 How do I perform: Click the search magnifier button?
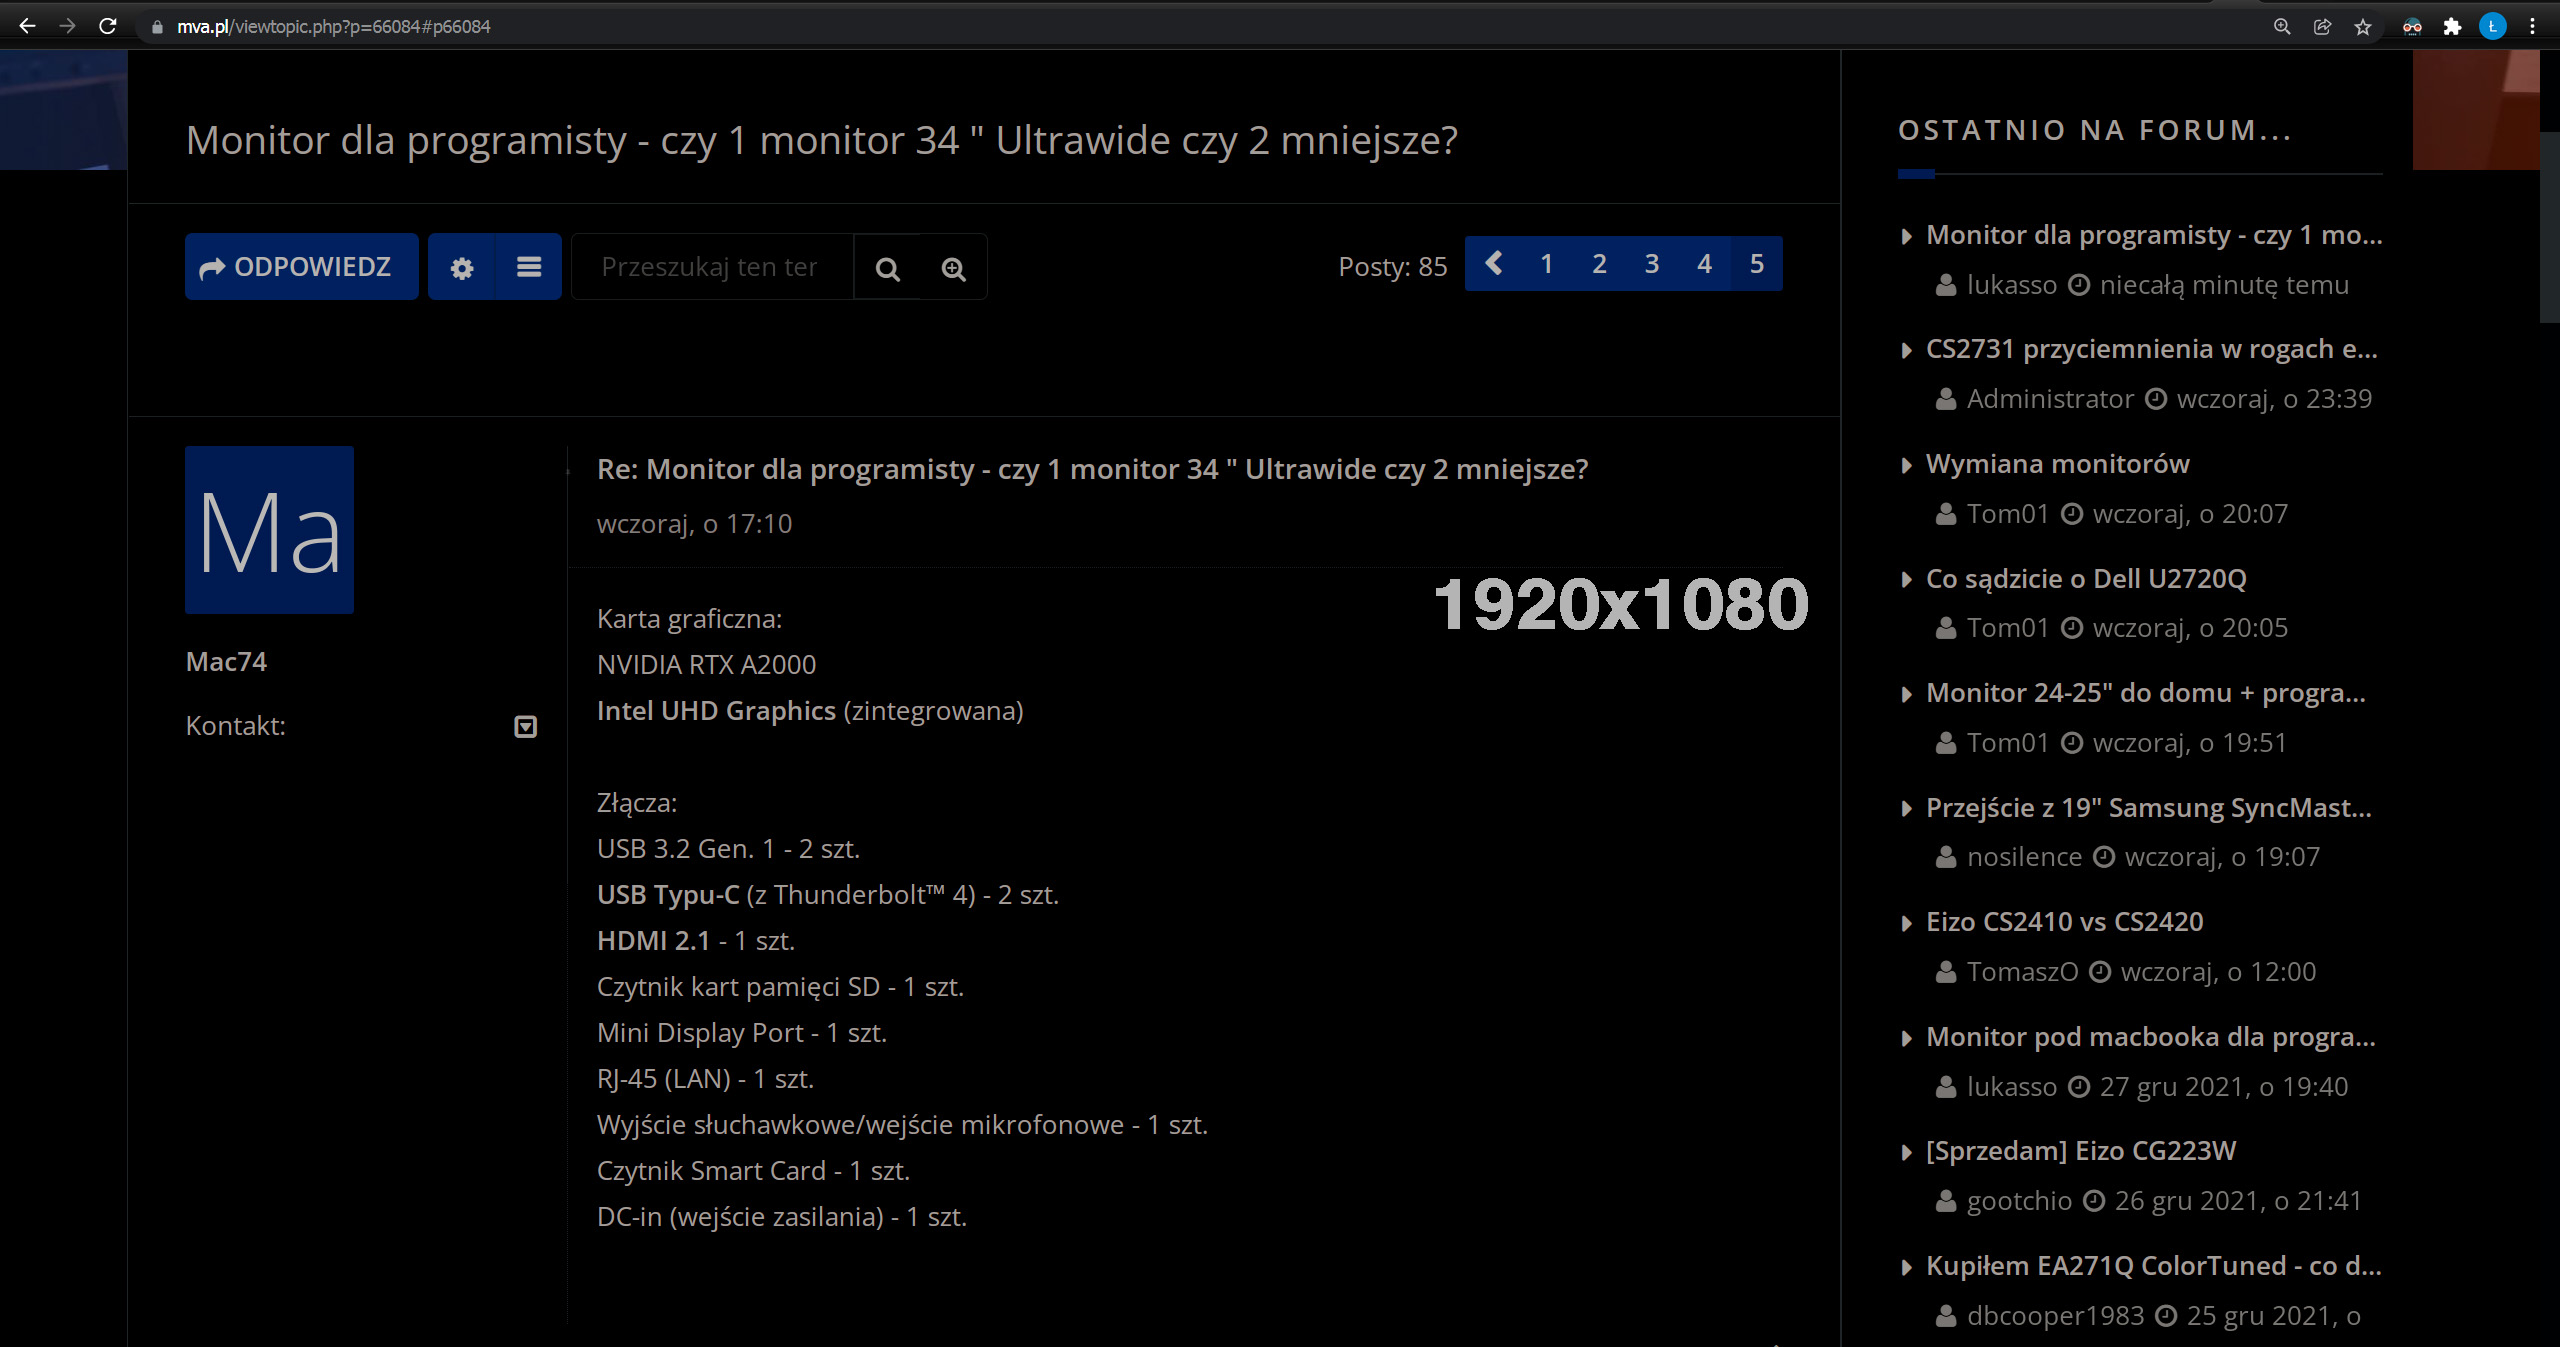(887, 268)
